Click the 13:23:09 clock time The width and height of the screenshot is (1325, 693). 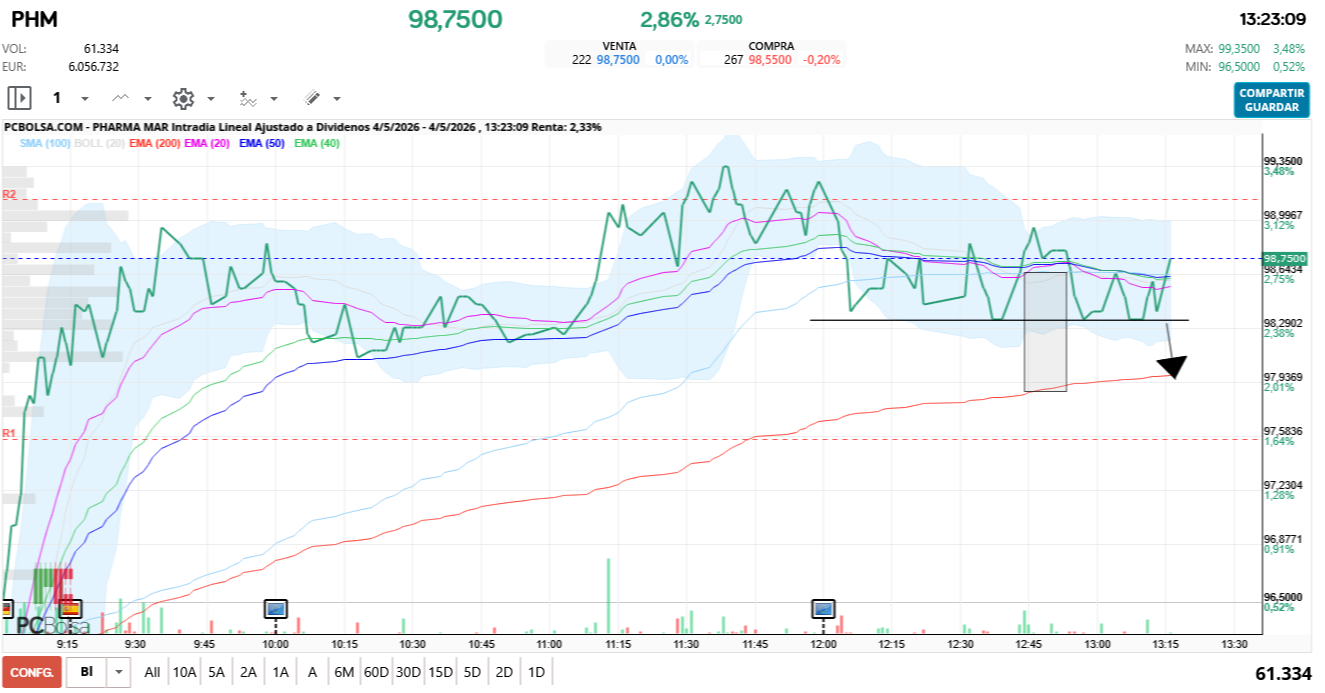click(x=1272, y=19)
